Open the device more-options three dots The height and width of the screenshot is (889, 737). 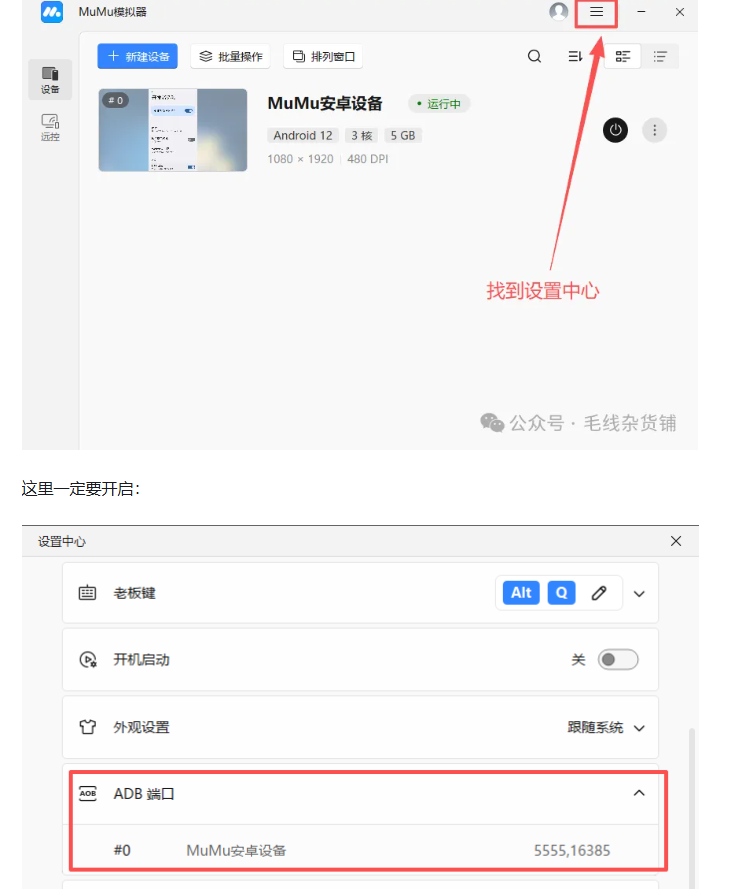coord(654,130)
